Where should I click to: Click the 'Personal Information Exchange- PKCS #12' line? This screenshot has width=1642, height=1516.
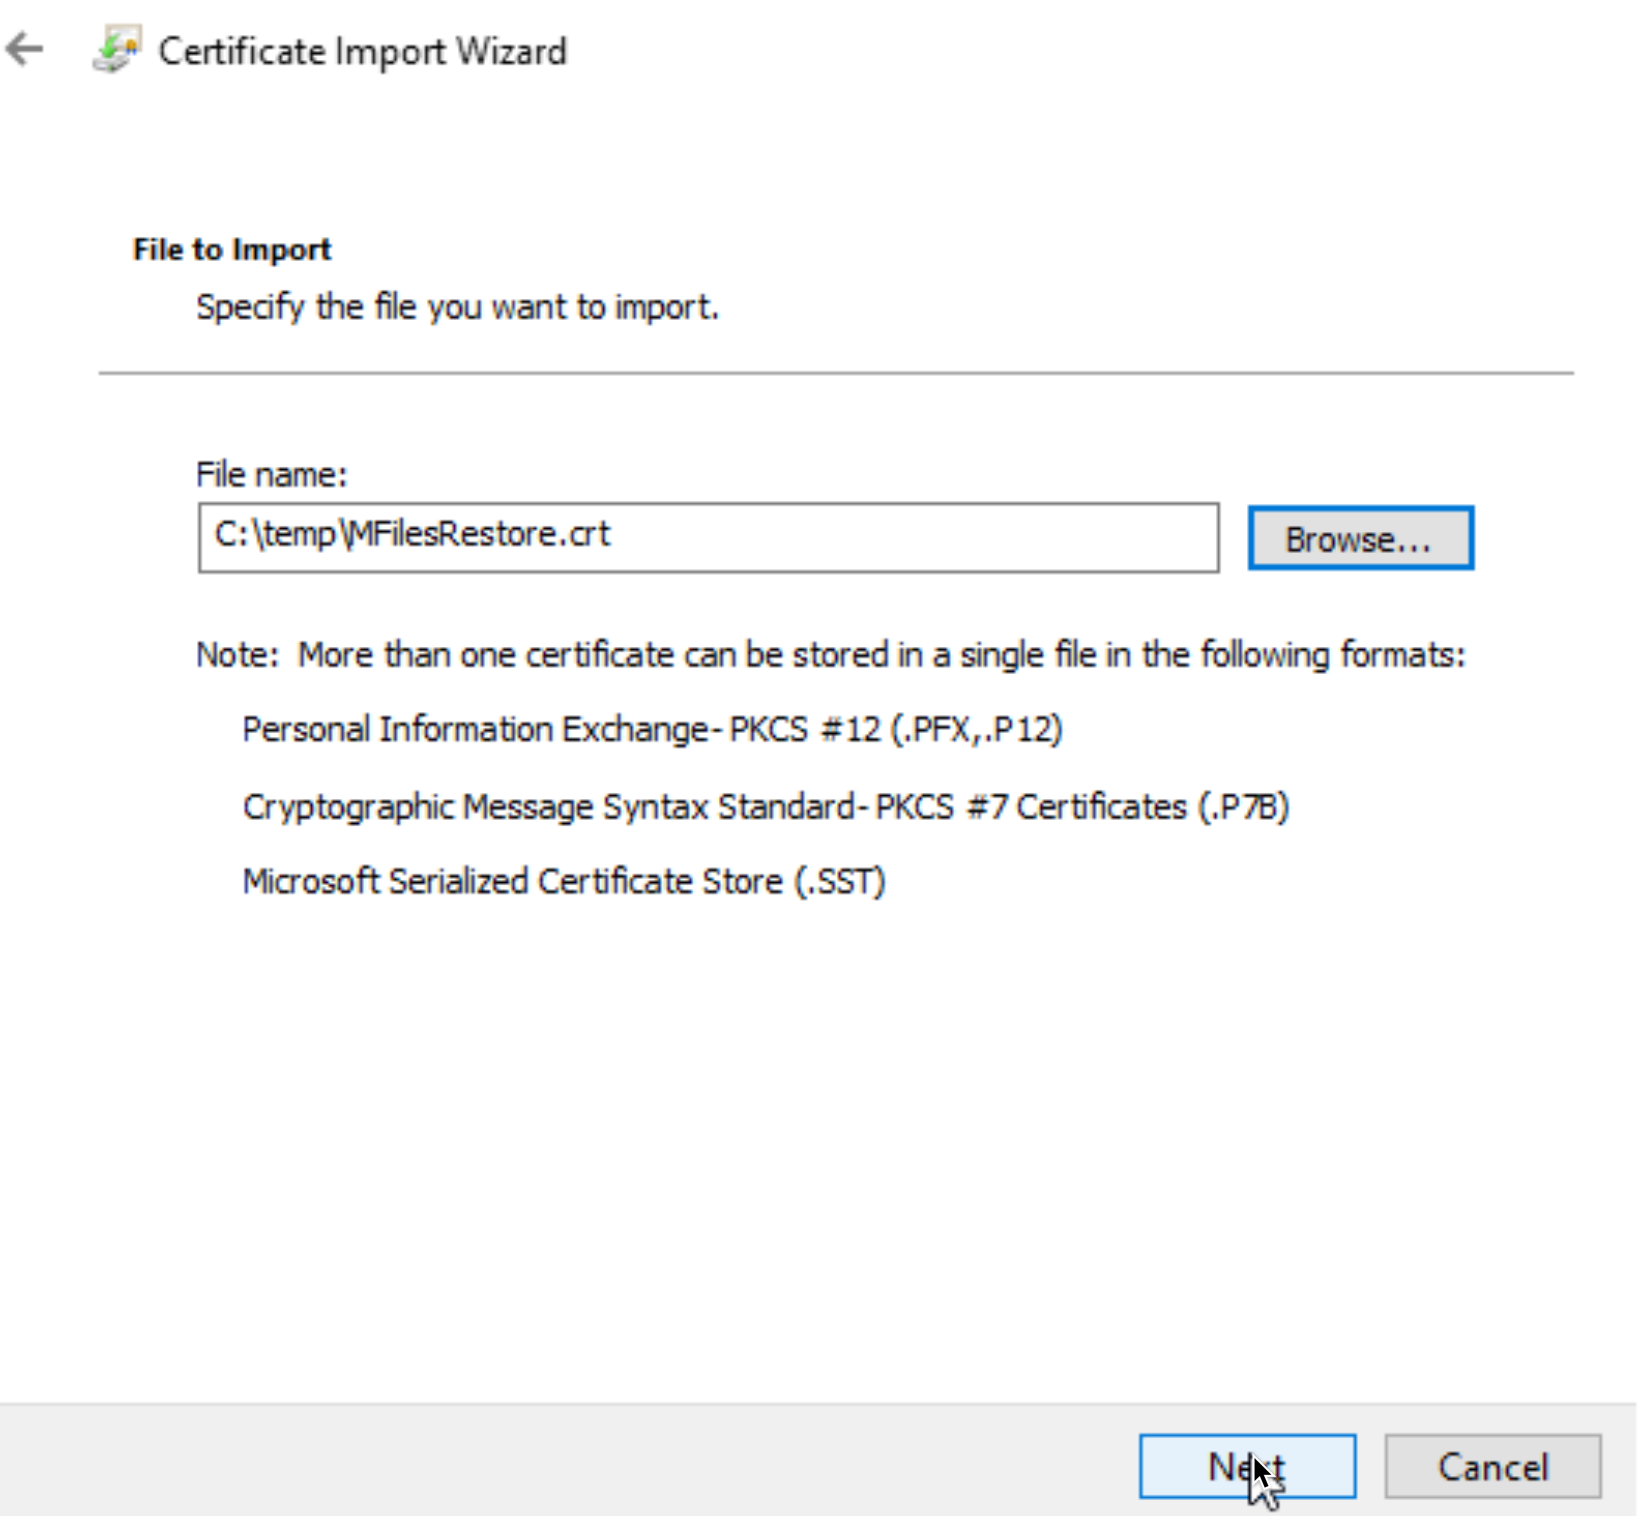652,729
